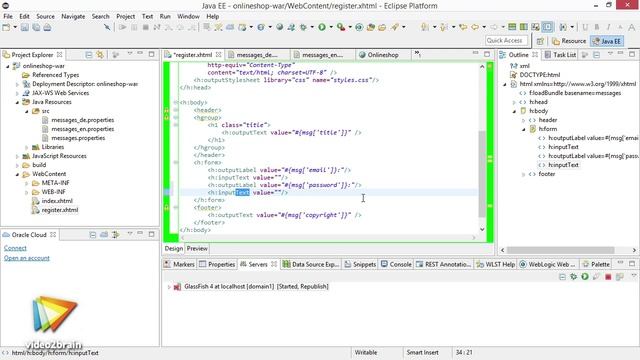Image resolution: width=640 pixels, height=360 pixels.
Task: Click the Print toolbar icon
Action: pos(47,27)
